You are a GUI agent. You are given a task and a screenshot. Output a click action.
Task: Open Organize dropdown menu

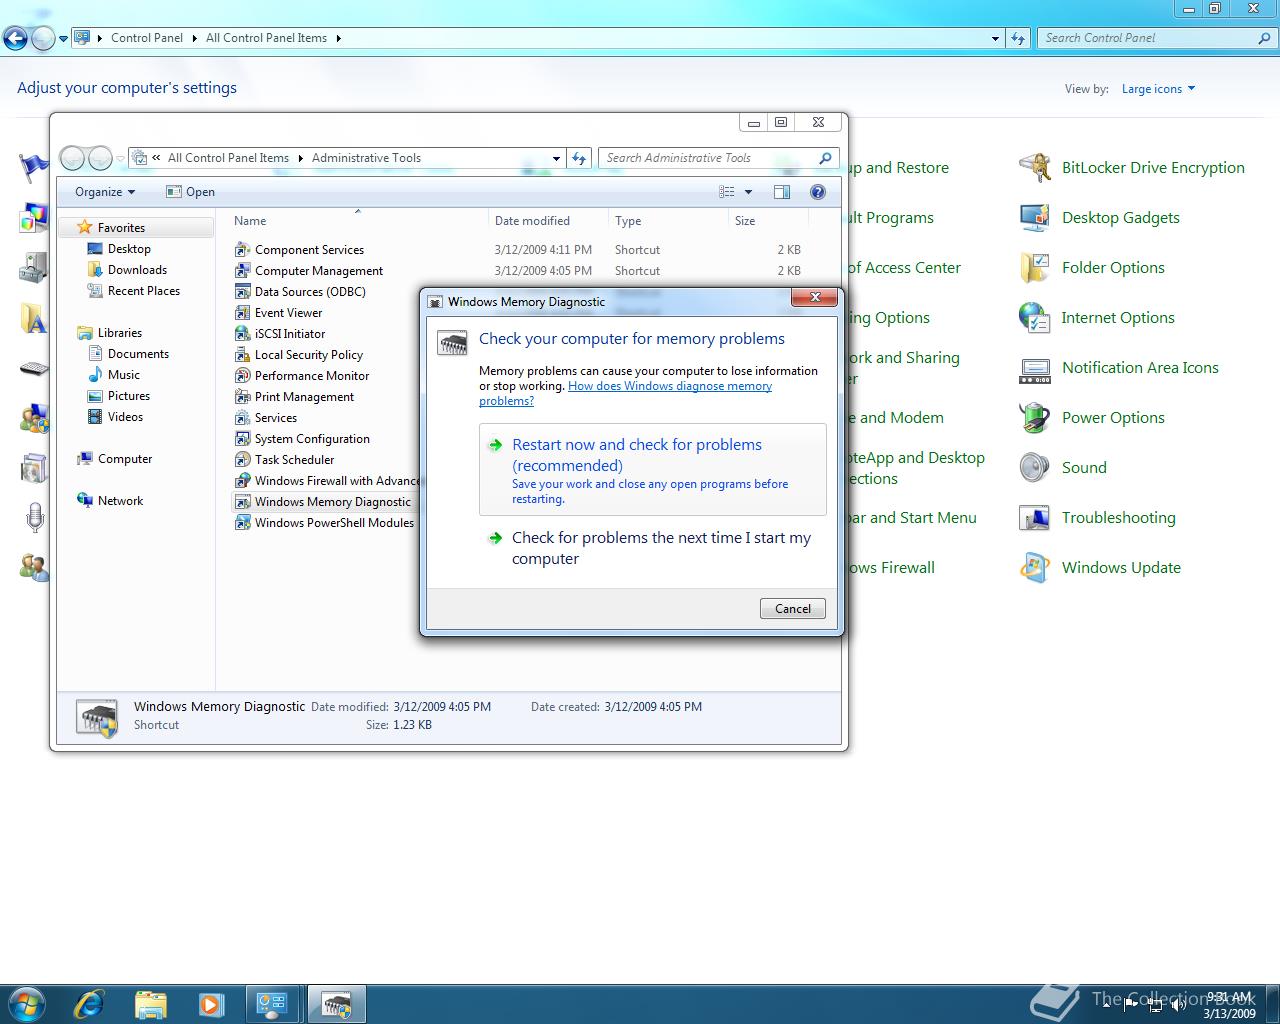pyautogui.click(x=104, y=192)
